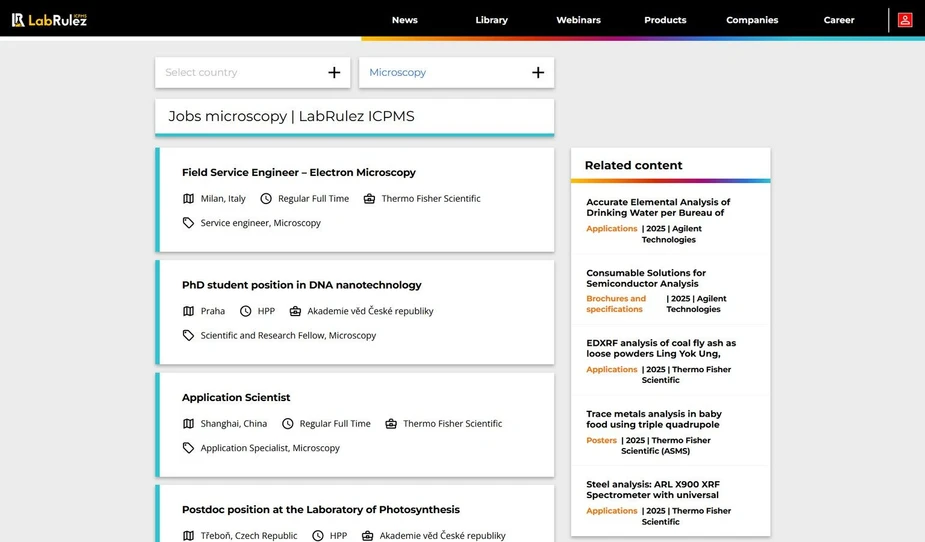Open the Career menu
Viewport: 925px width, 542px height.
[x=839, y=20]
